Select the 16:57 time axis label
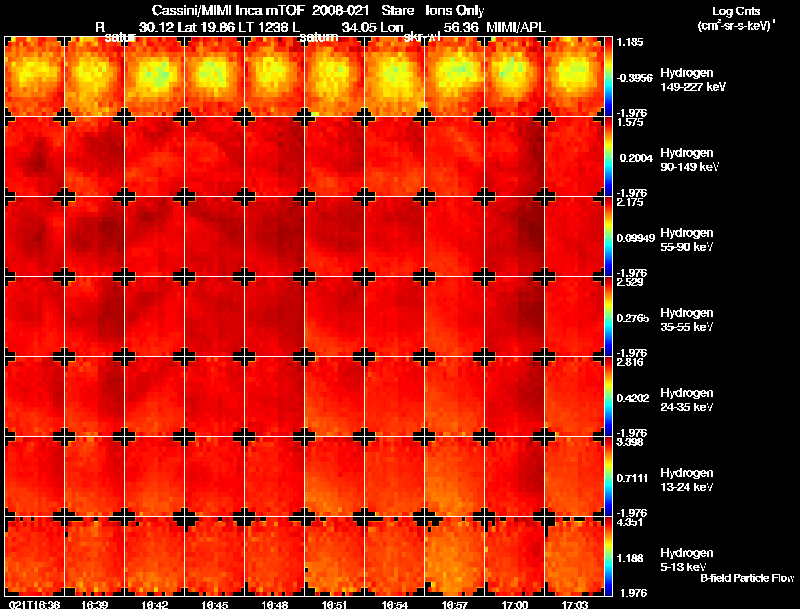Image resolution: width=800 pixels, height=609 pixels. point(455,604)
